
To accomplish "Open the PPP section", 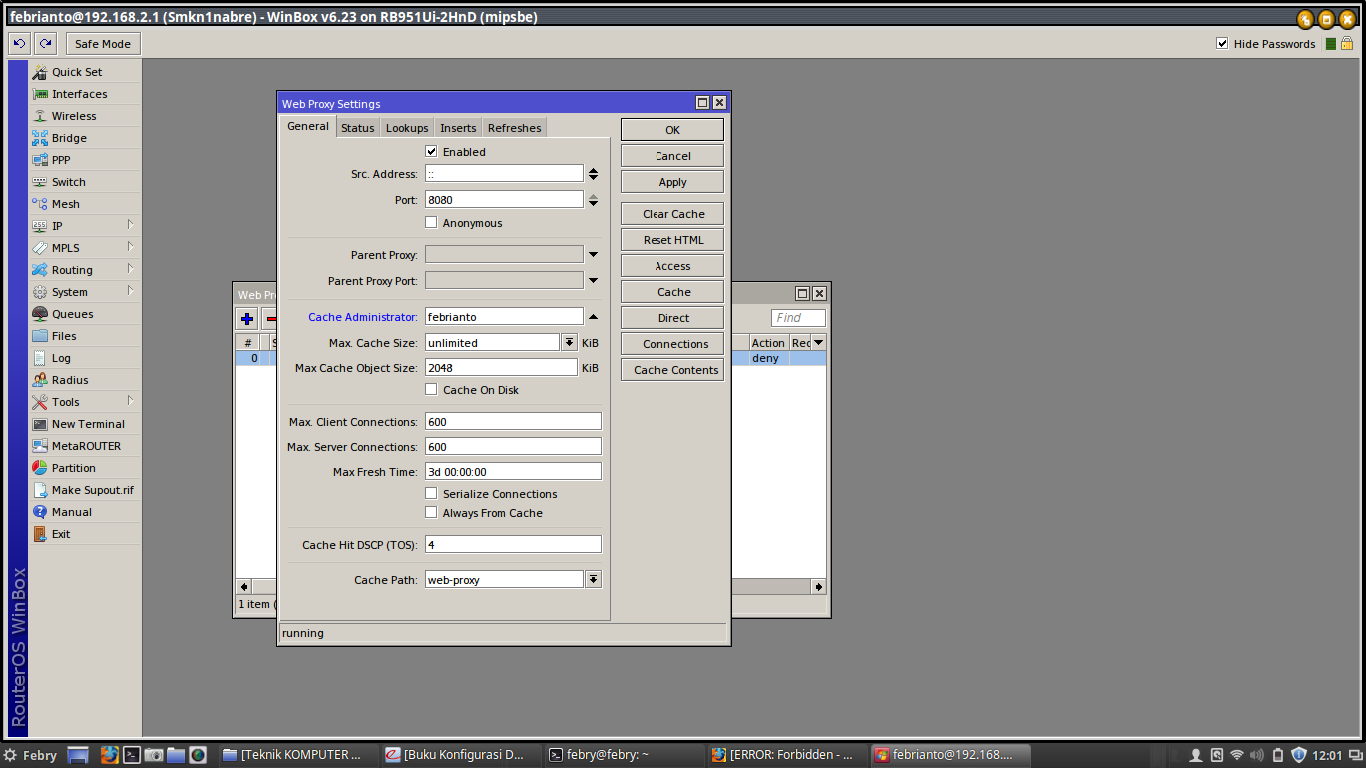I will pos(61,160).
